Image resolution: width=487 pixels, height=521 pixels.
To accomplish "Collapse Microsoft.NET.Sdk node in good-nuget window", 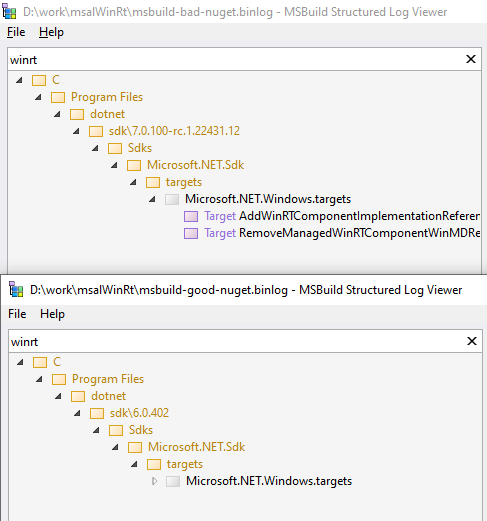I will (116, 447).
